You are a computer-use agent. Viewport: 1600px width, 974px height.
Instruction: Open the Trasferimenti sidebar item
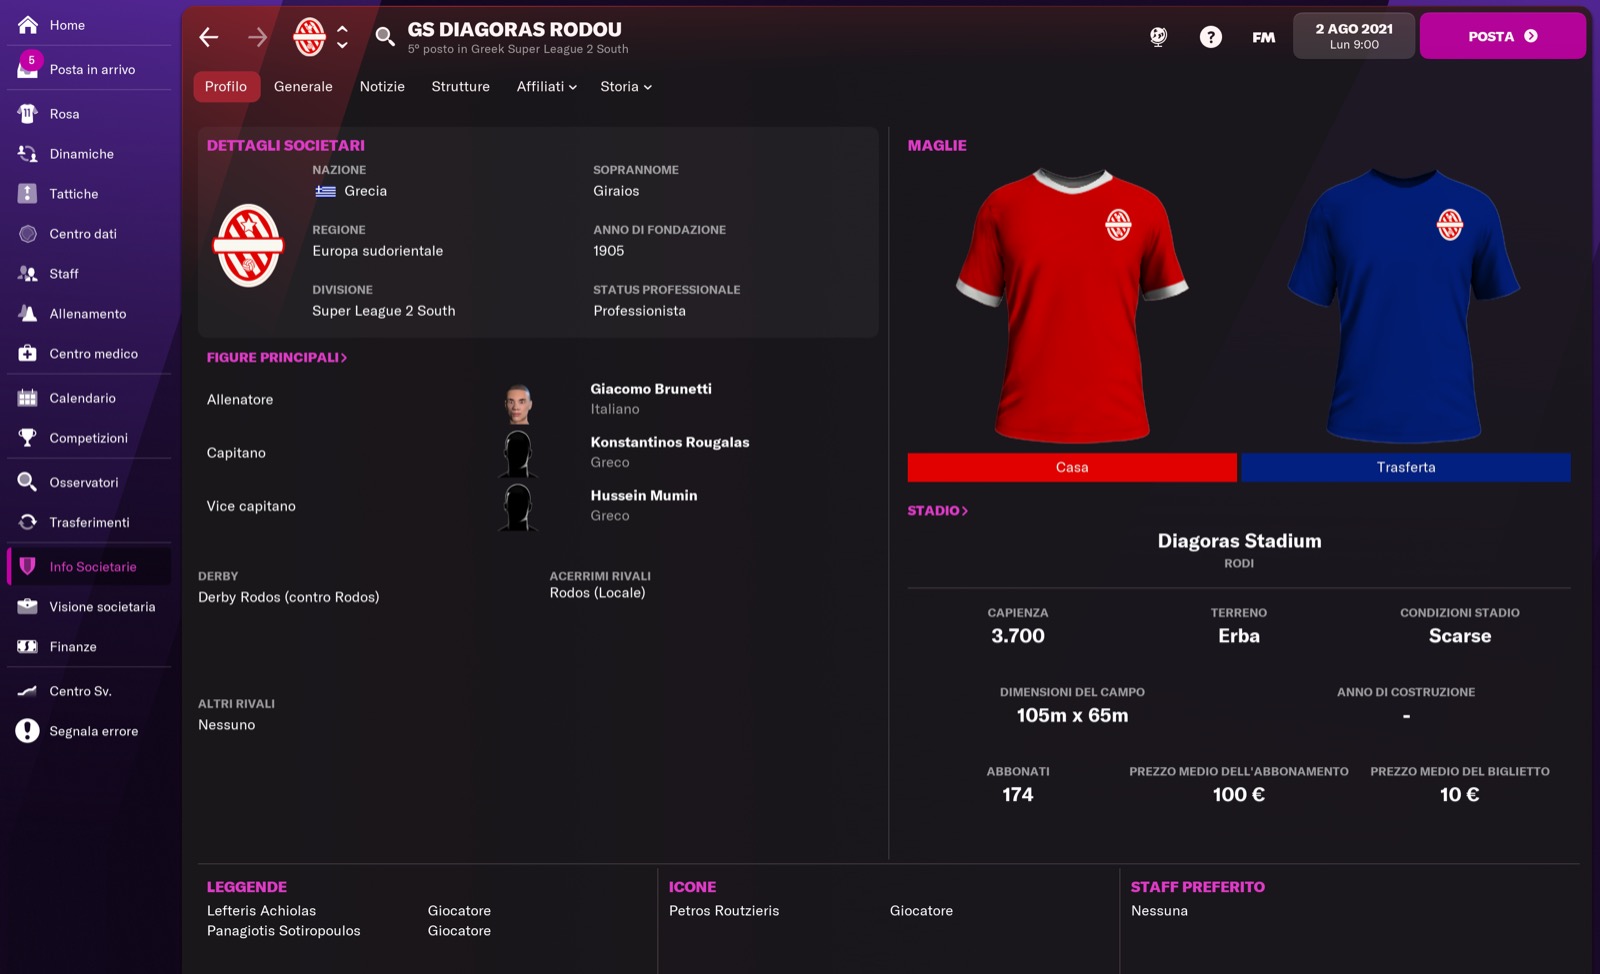[x=88, y=522]
